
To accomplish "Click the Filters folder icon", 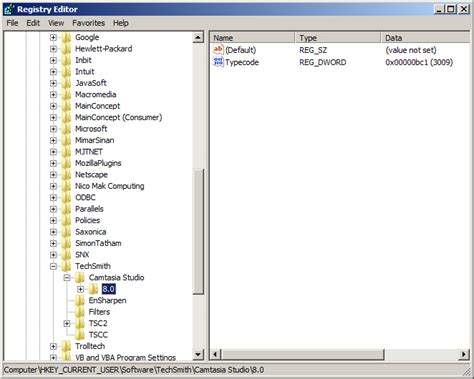I will [x=80, y=312].
